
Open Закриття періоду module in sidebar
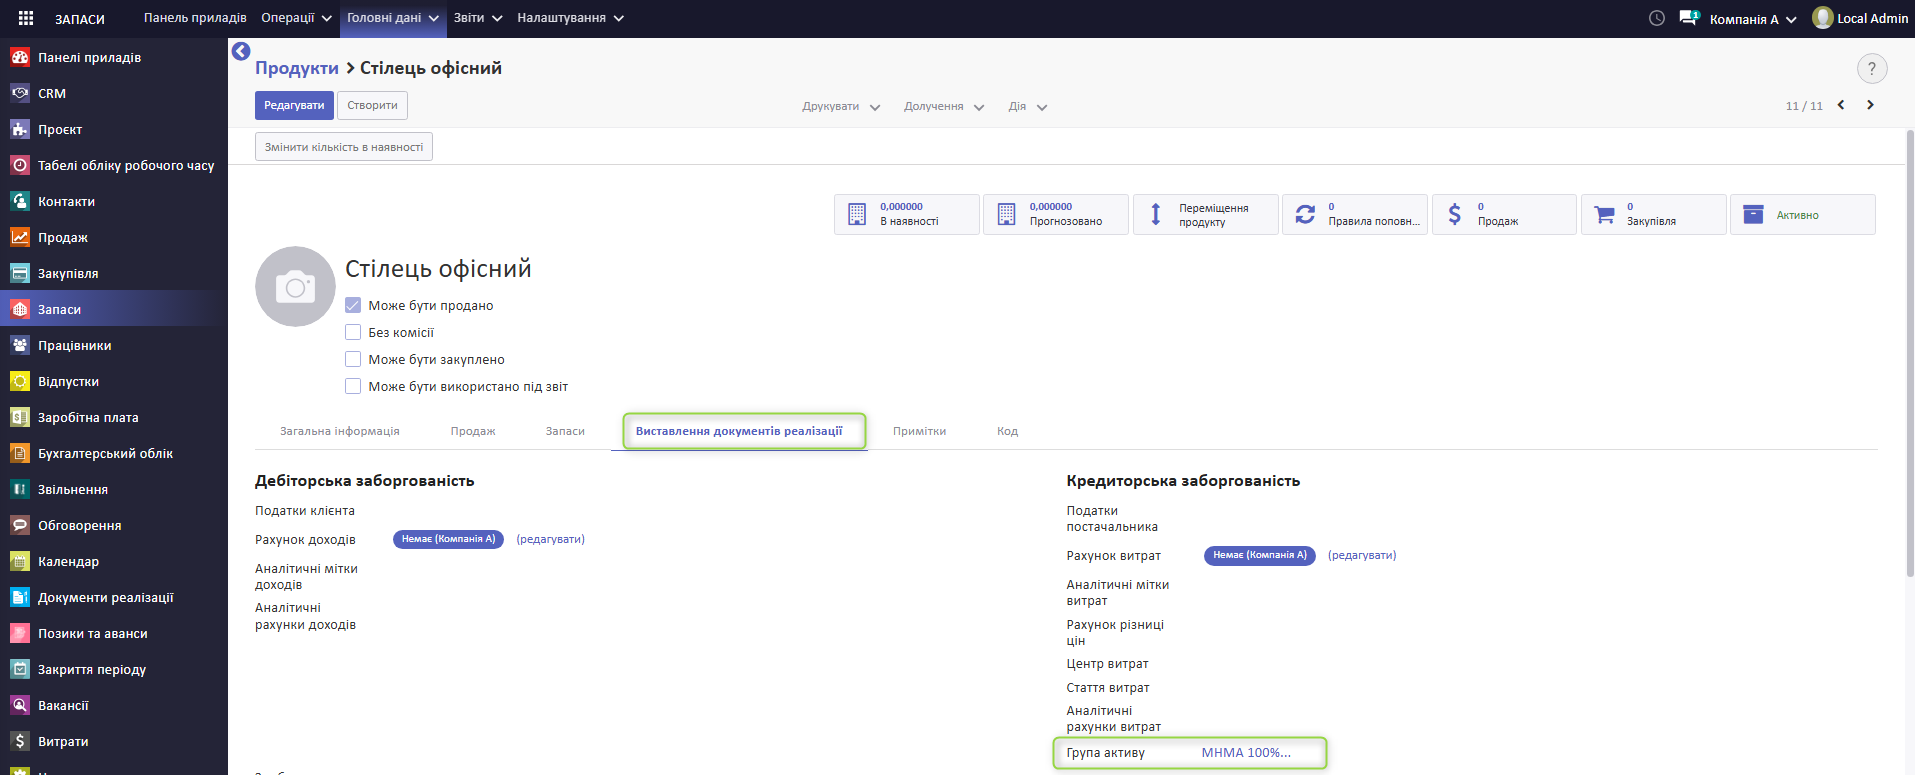pos(114,669)
